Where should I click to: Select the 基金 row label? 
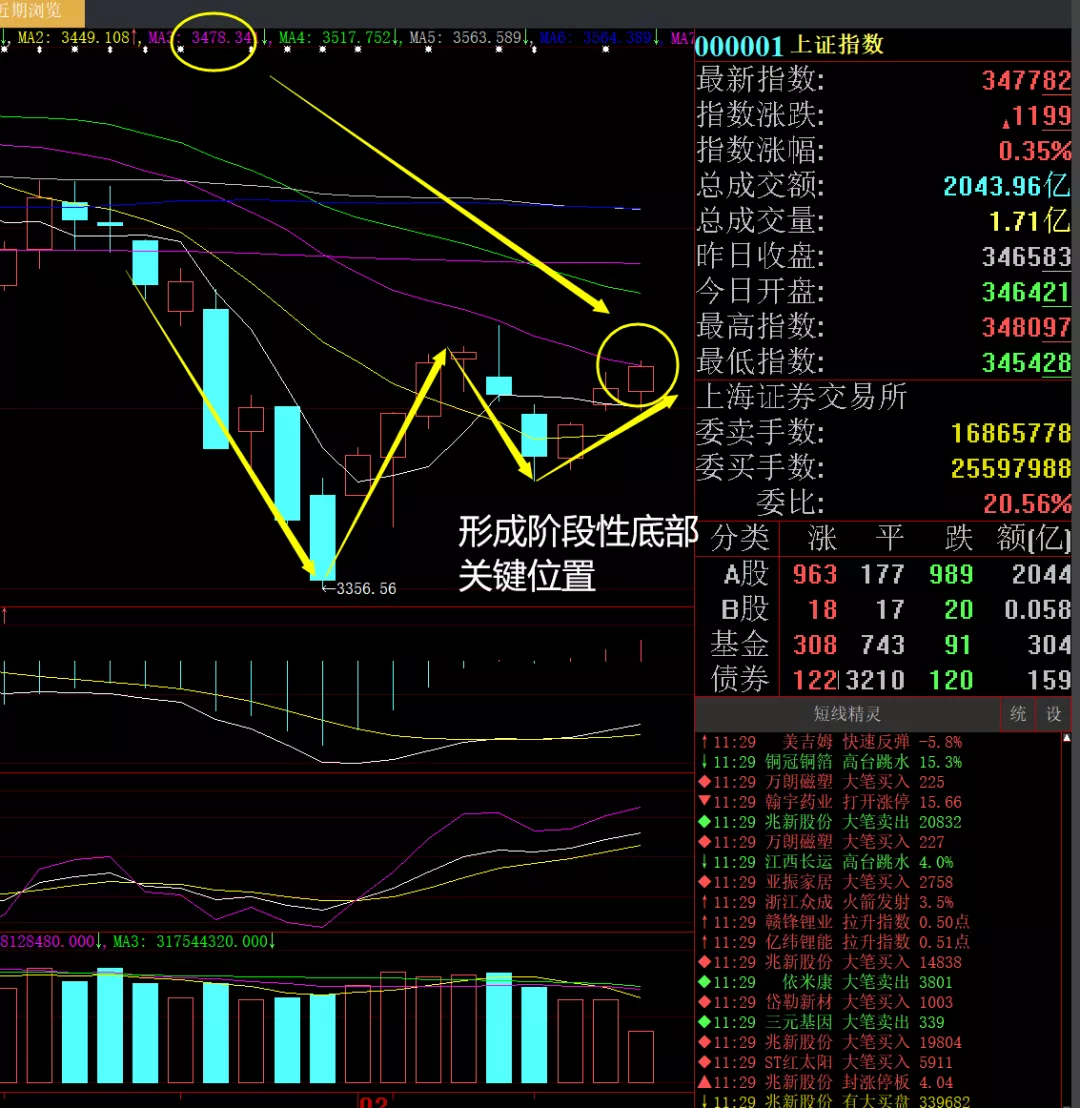(739, 644)
